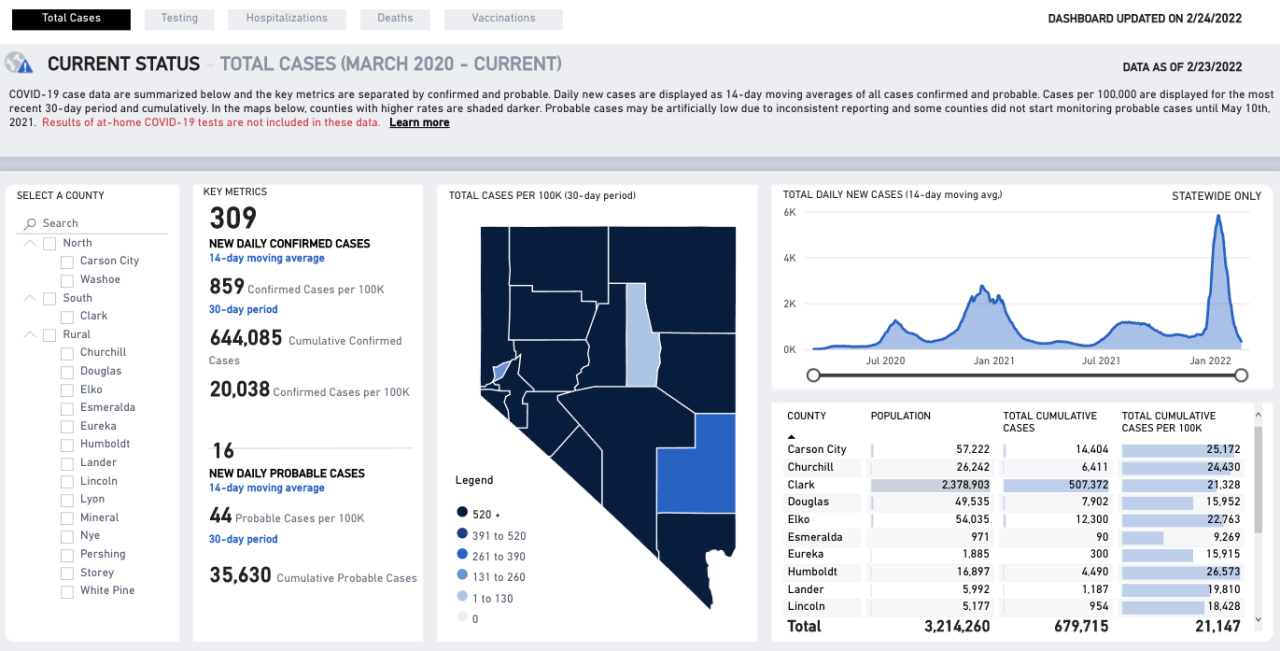Enable the White Pine checkbox

coord(68,591)
